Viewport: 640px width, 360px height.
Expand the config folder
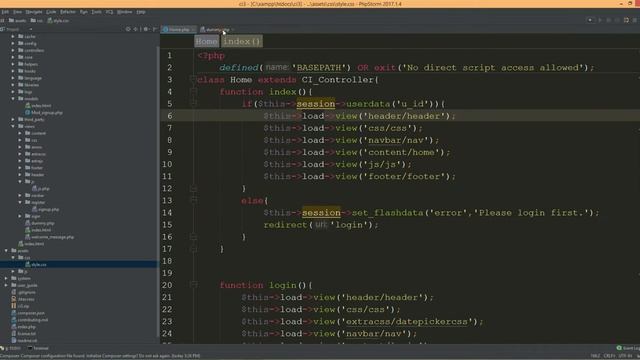pos(13,43)
